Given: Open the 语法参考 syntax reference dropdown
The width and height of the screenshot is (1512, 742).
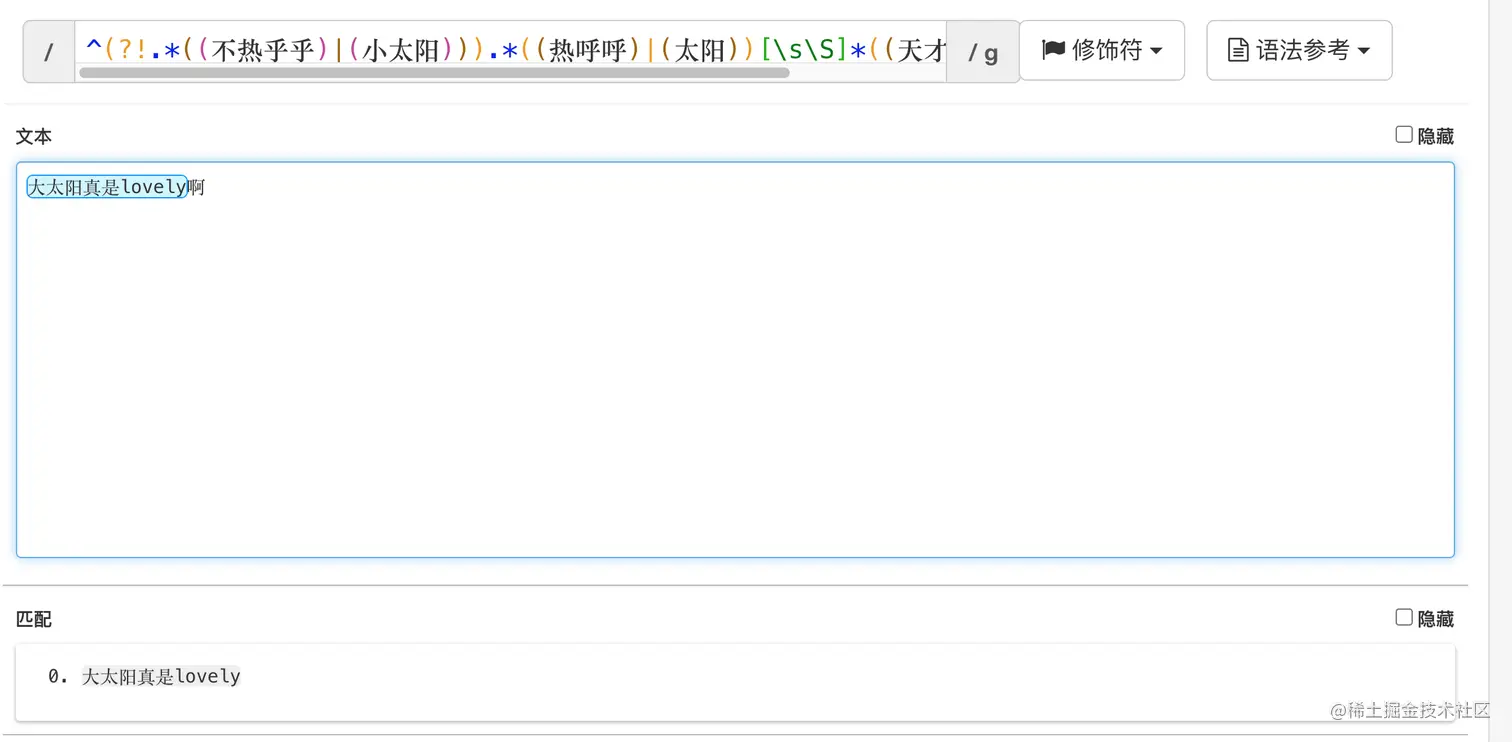Looking at the screenshot, I should 1299,50.
